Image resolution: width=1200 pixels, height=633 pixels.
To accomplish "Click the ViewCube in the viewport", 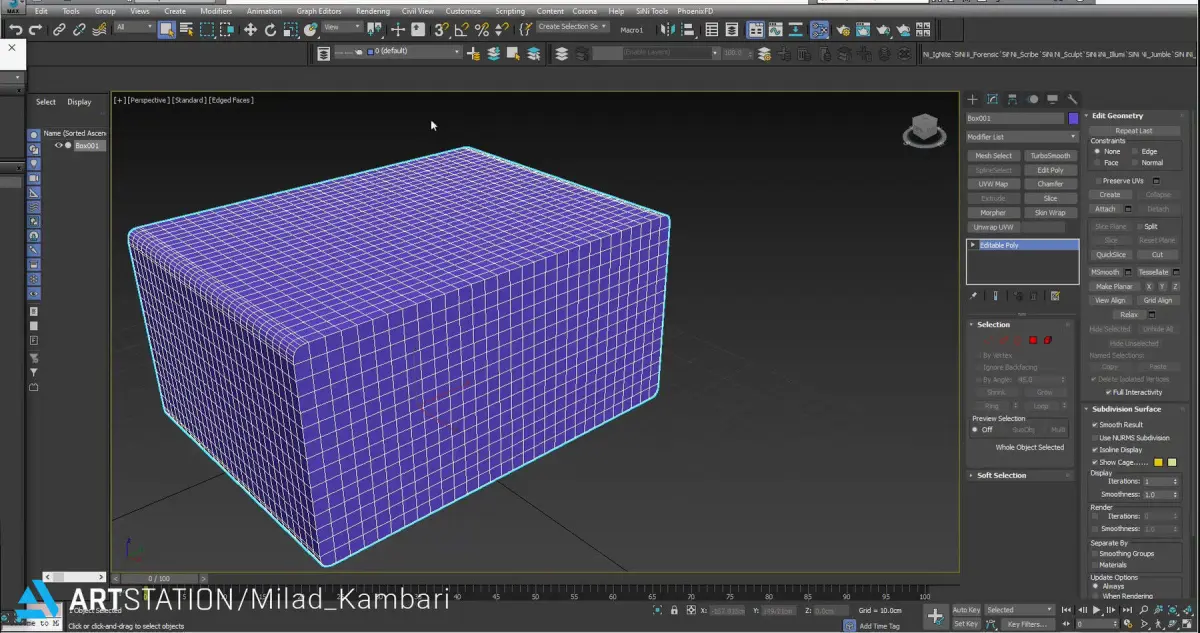I will tap(923, 130).
